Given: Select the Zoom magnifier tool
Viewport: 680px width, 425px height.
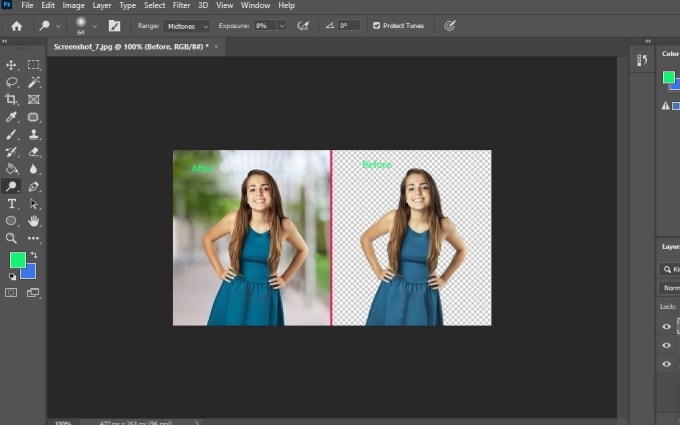Looking at the screenshot, I should point(11,238).
